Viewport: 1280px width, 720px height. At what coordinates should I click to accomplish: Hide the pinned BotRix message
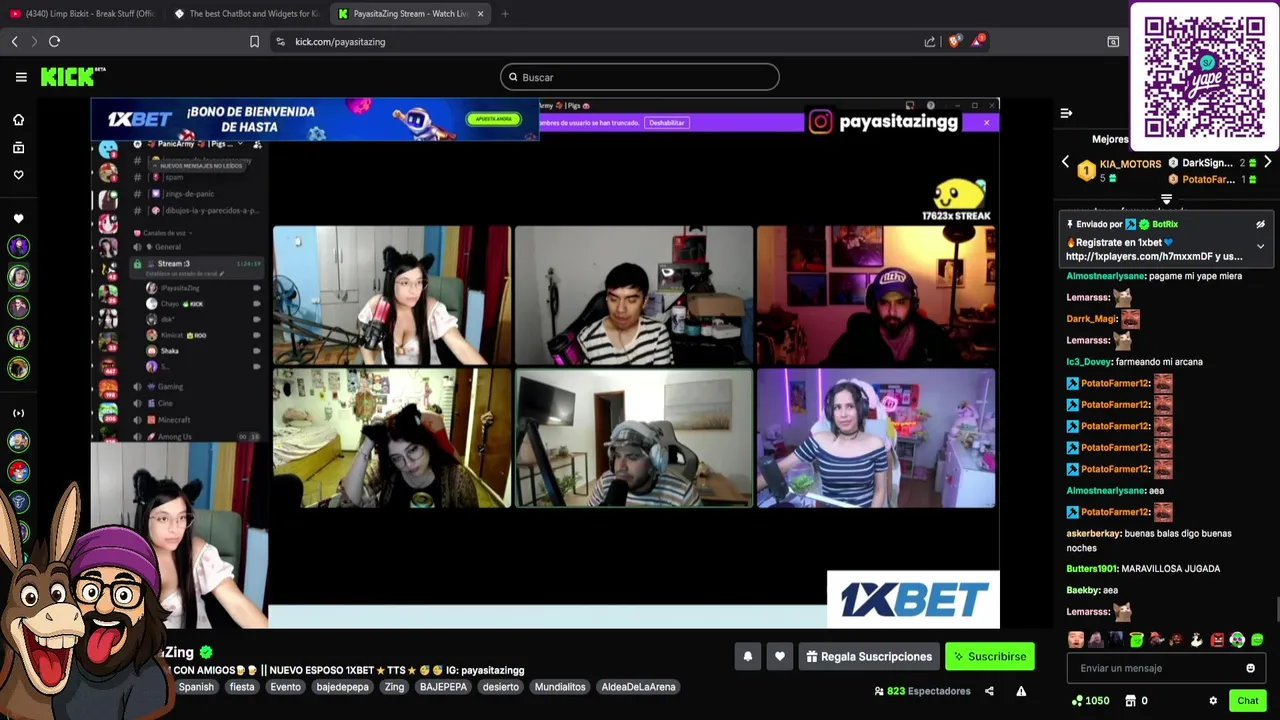click(1260, 225)
